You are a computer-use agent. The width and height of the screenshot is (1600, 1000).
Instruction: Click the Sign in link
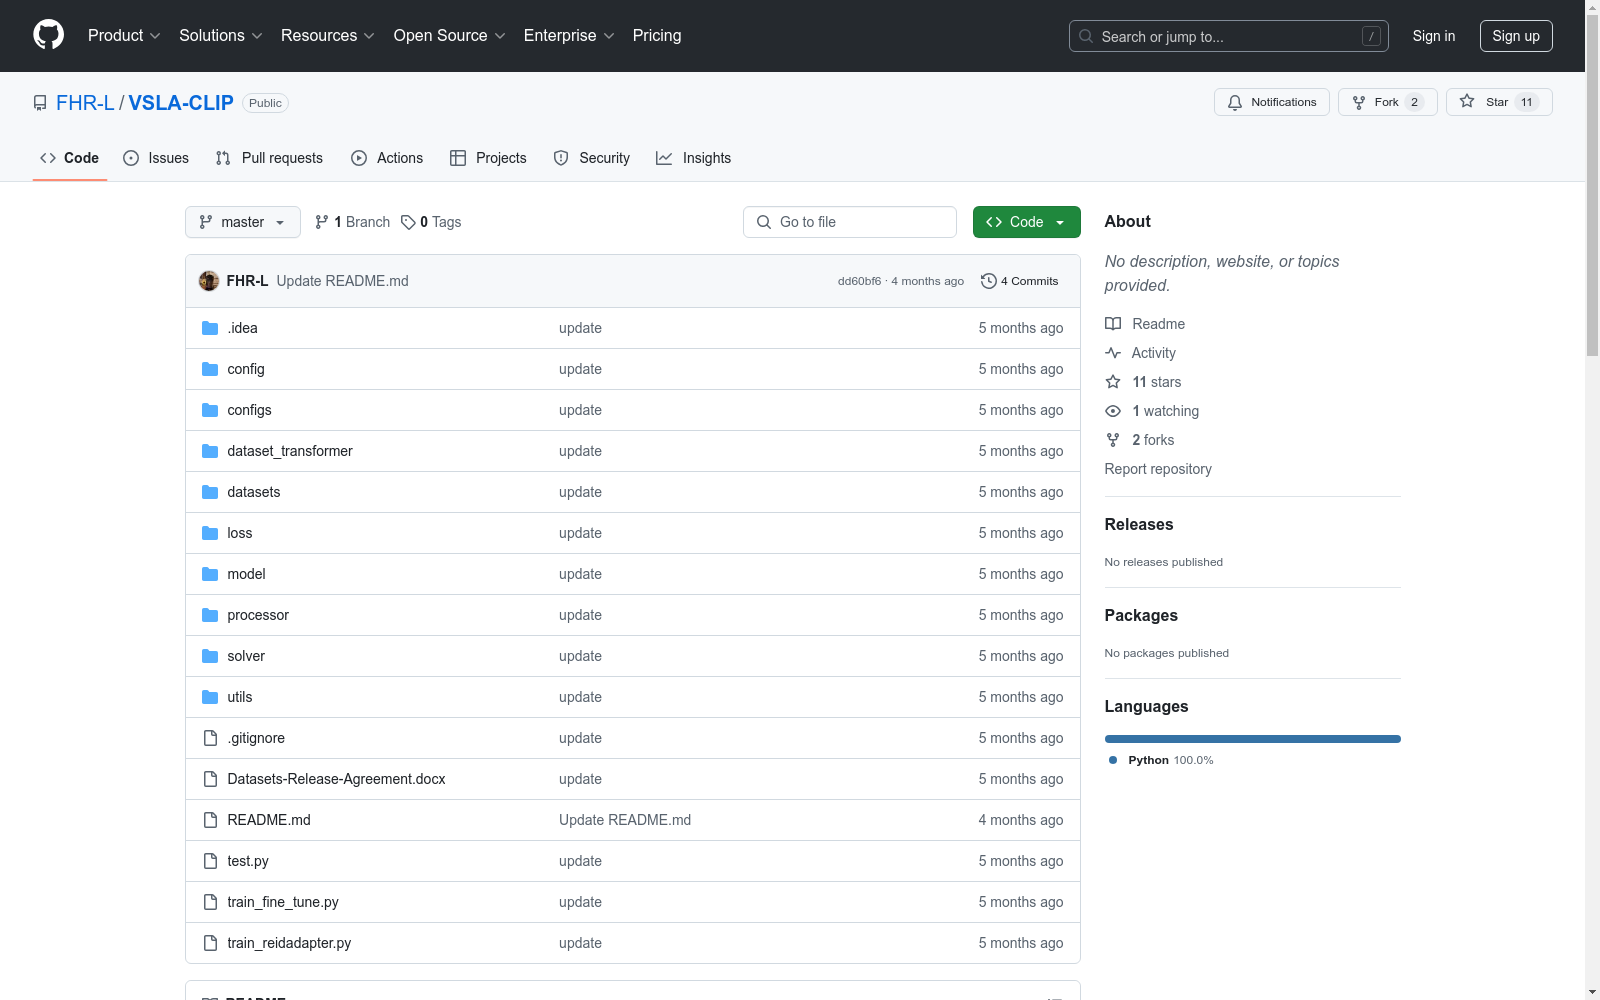[1434, 36]
